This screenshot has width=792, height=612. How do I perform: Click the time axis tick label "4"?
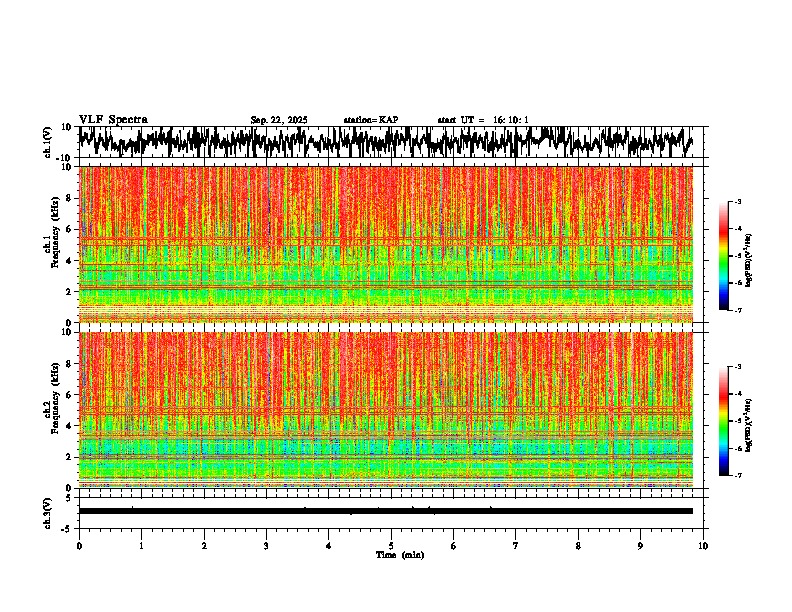coord(328,546)
